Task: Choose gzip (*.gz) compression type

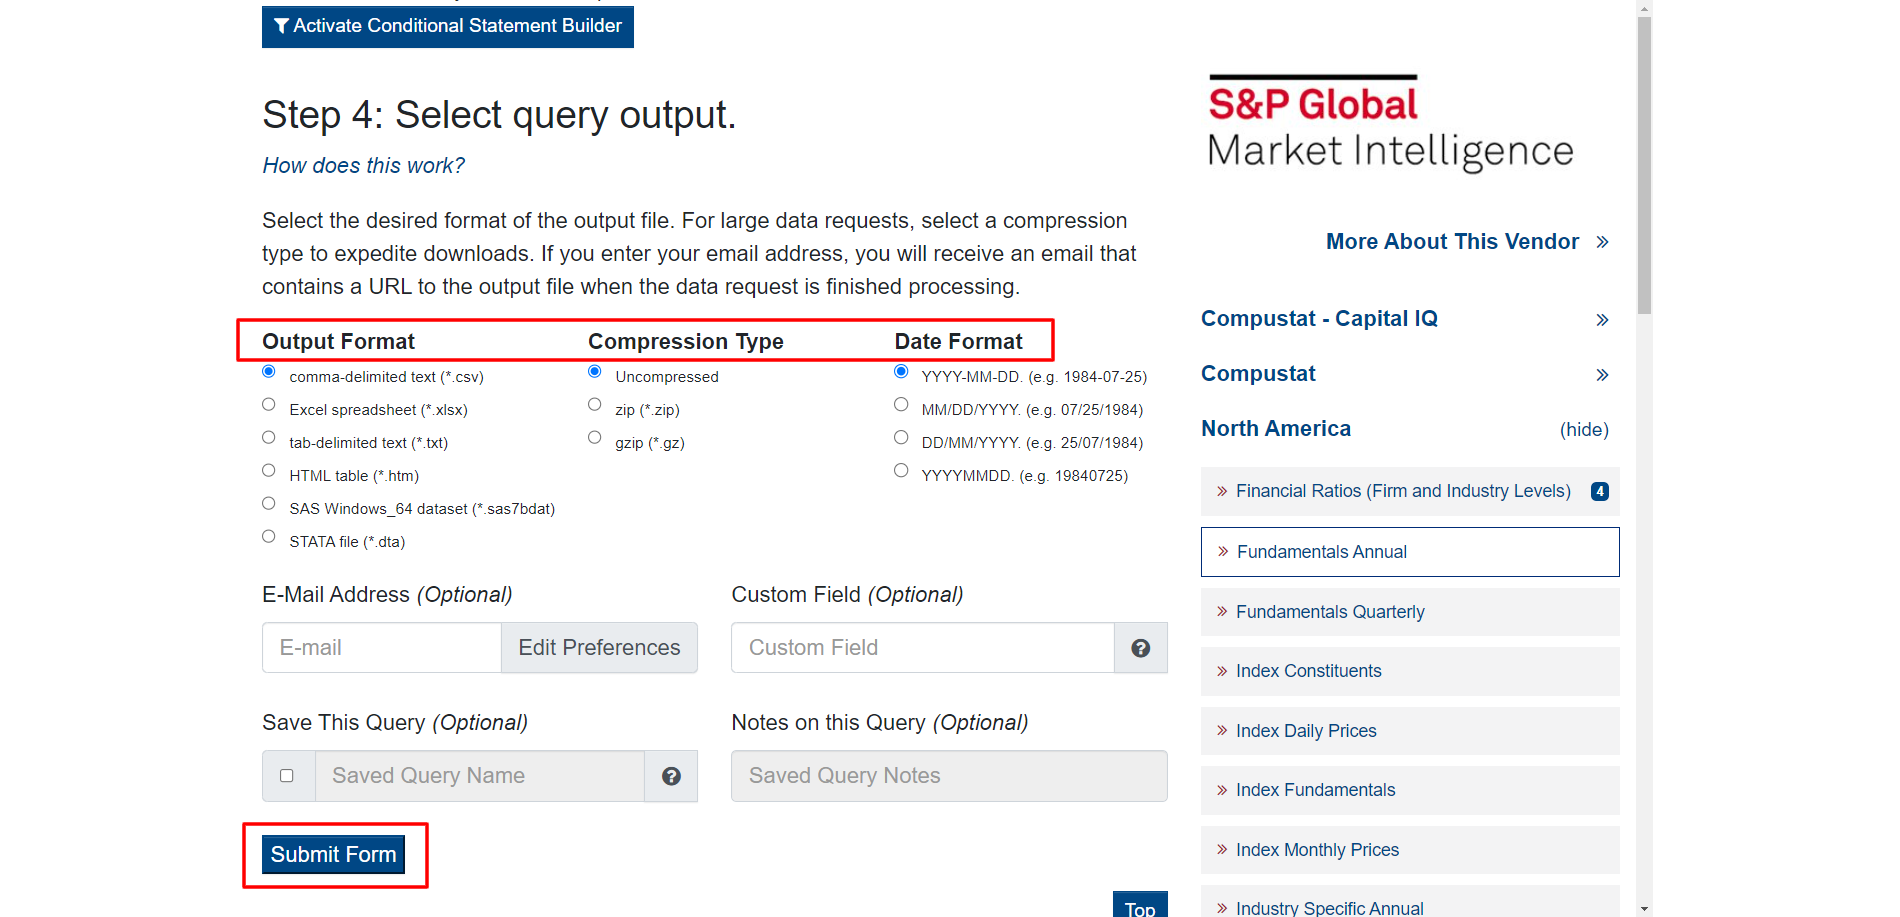Action: coord(595,438)
